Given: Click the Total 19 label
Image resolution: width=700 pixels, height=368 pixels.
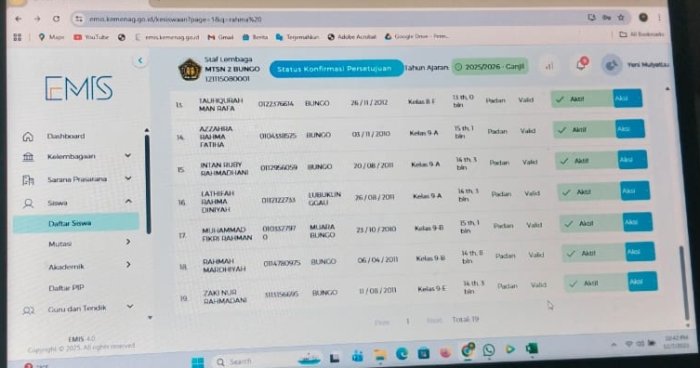Looking at the screenshot, I should click(x=465, y=320).
